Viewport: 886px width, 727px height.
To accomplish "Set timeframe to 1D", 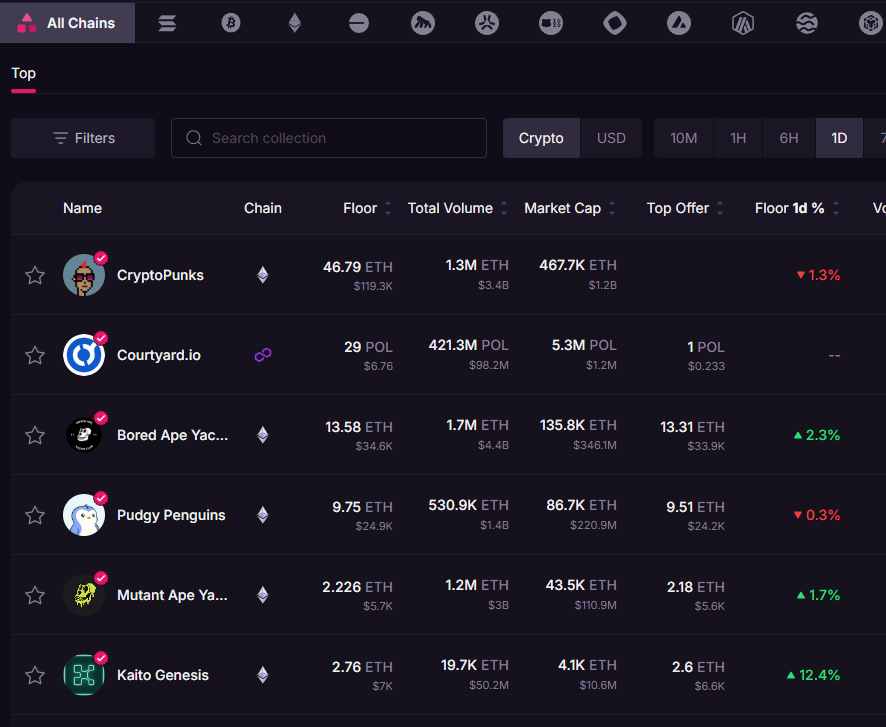I will 839,138.
